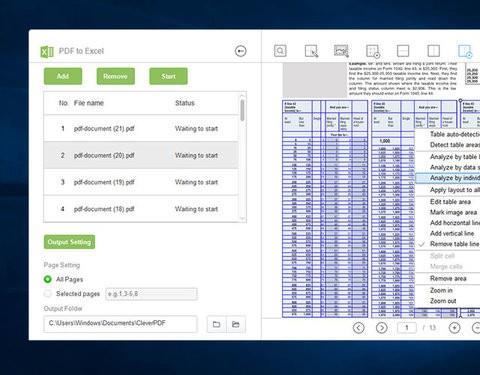Click the back arrow circle icon

(x=241, y=51)
